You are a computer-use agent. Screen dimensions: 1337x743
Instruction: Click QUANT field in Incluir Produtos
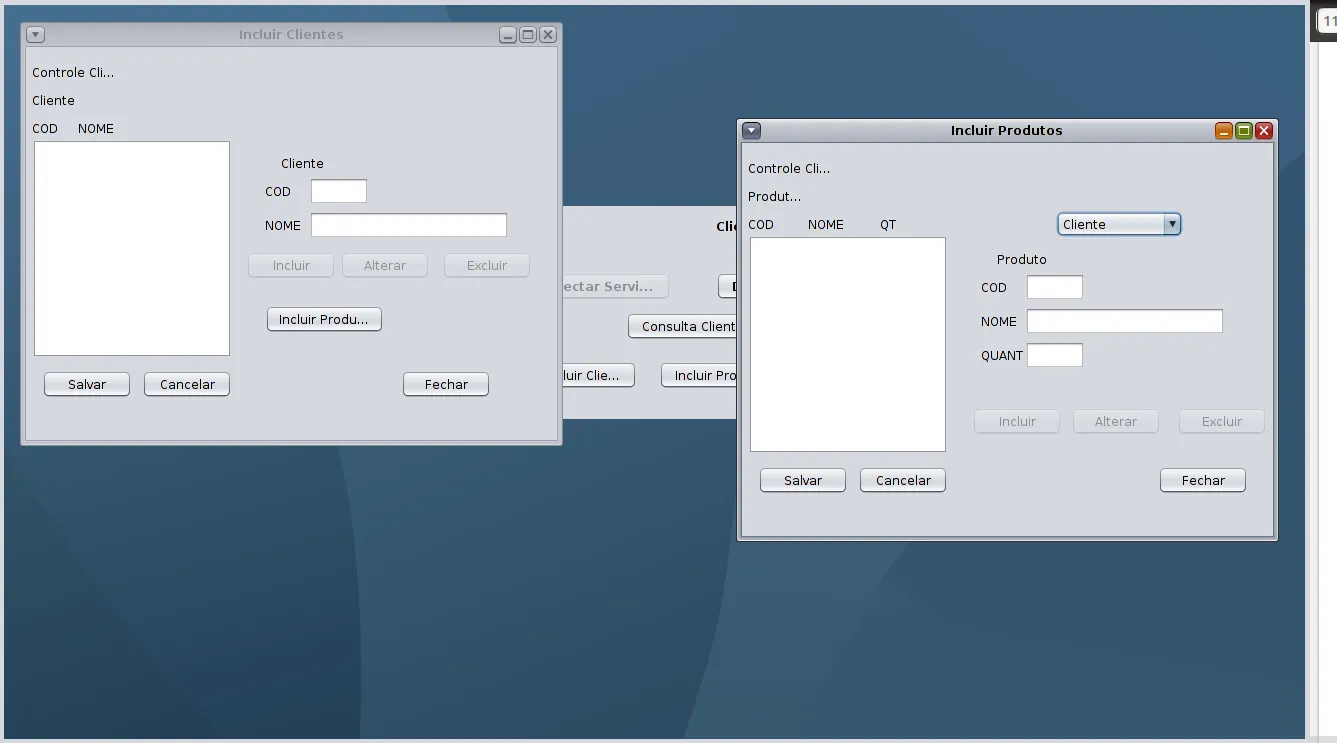point(1055,355)
